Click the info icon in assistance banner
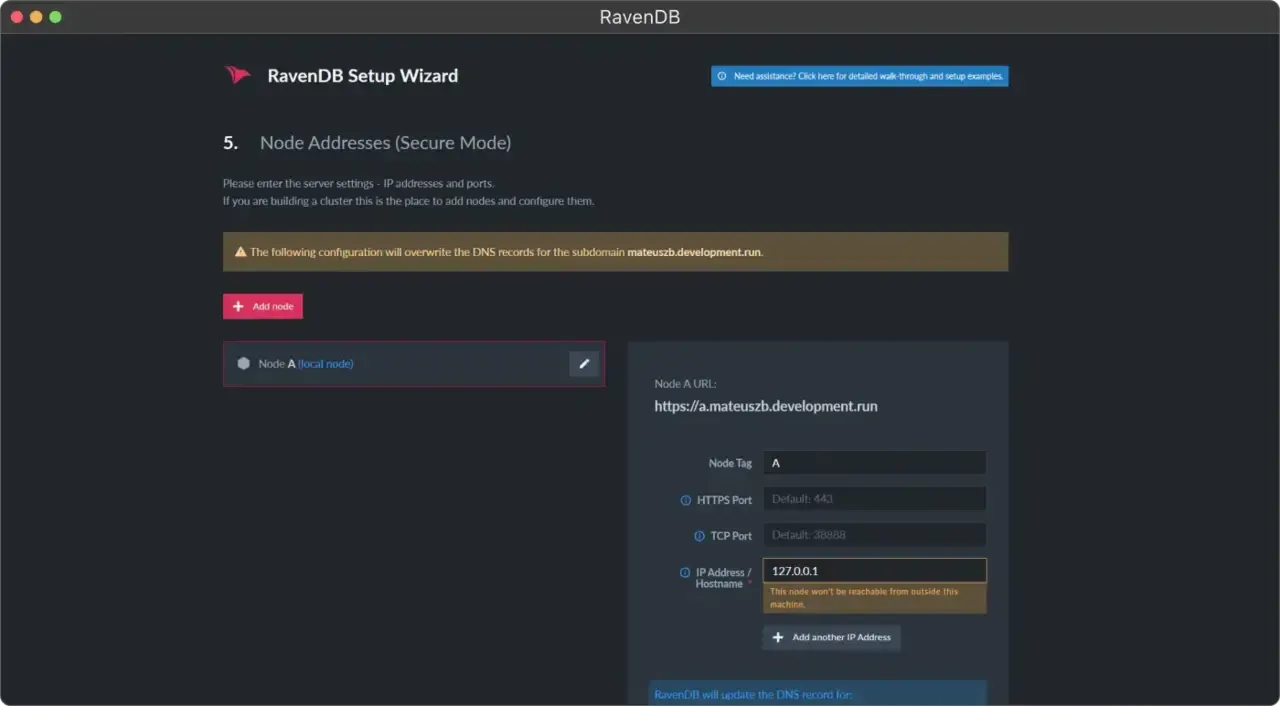Image resolution: width=1280 pixels, height=706 pixels. pyautogui.click(x=722, y=76)
